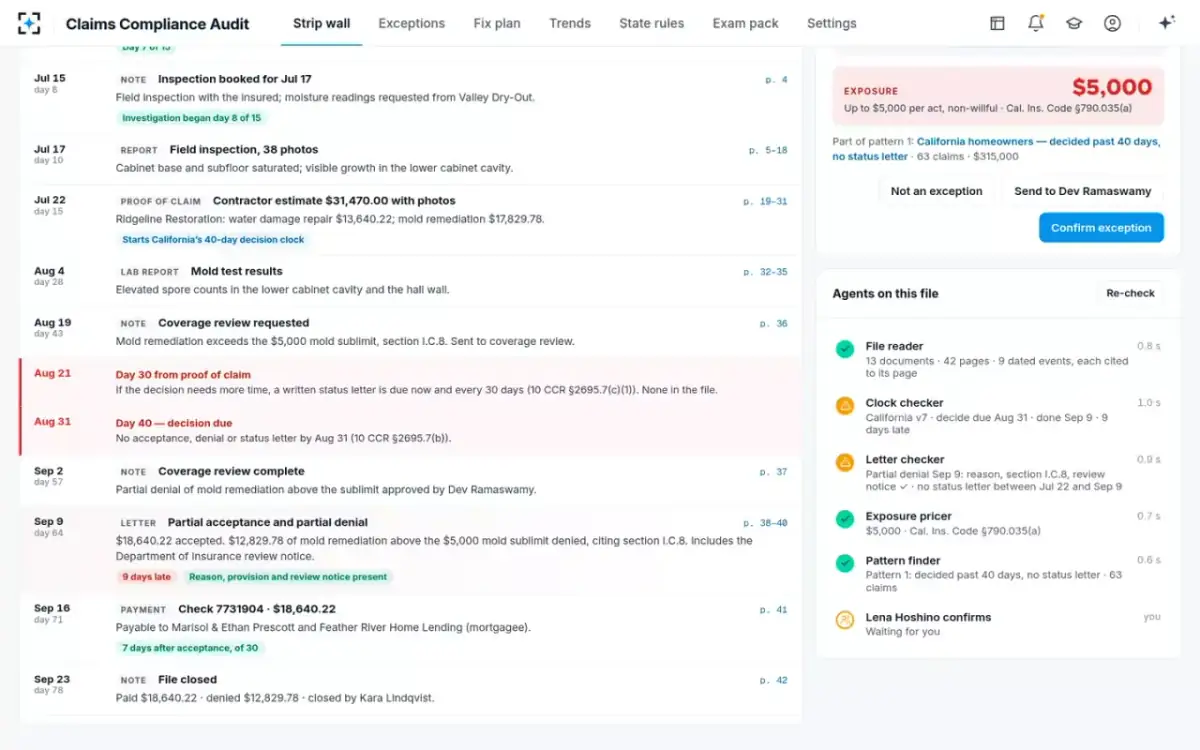Open the sparkle AI assistant icon

click(x=1166, y=23)
